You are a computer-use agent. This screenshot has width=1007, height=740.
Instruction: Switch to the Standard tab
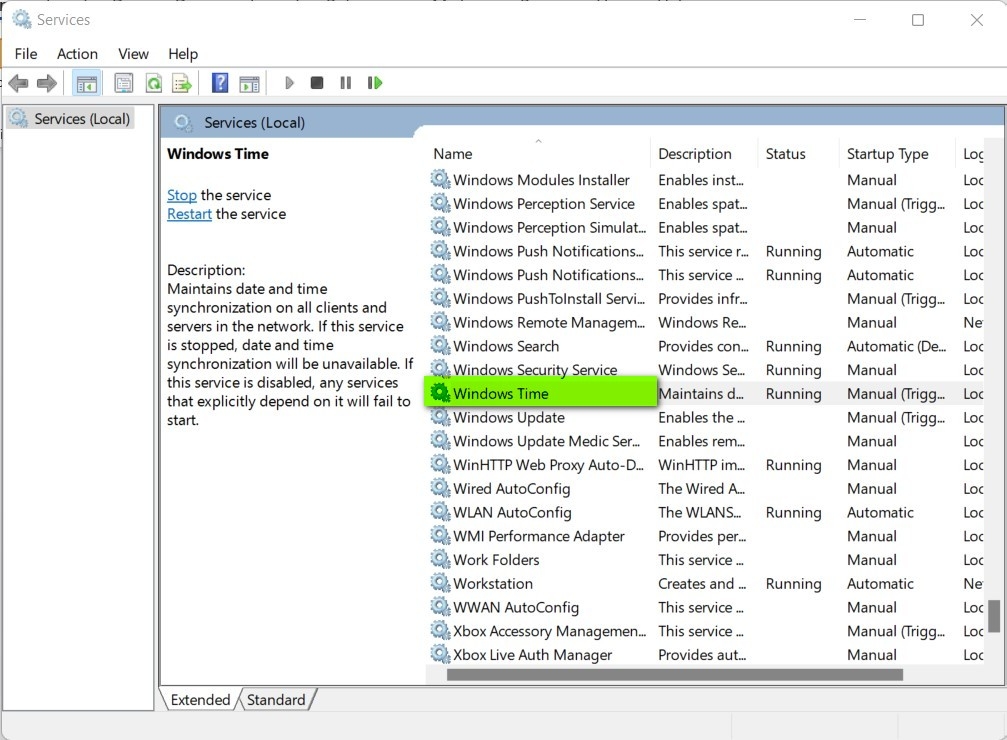[276, 699]
